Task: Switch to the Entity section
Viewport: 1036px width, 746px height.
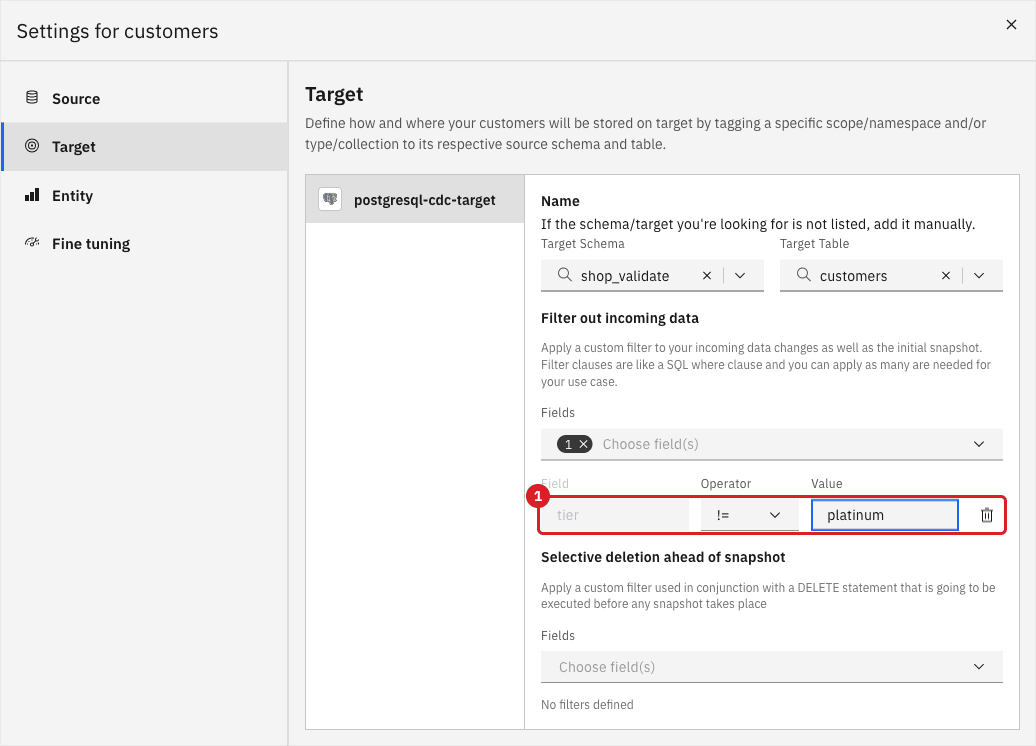Action: coord(144,196)
